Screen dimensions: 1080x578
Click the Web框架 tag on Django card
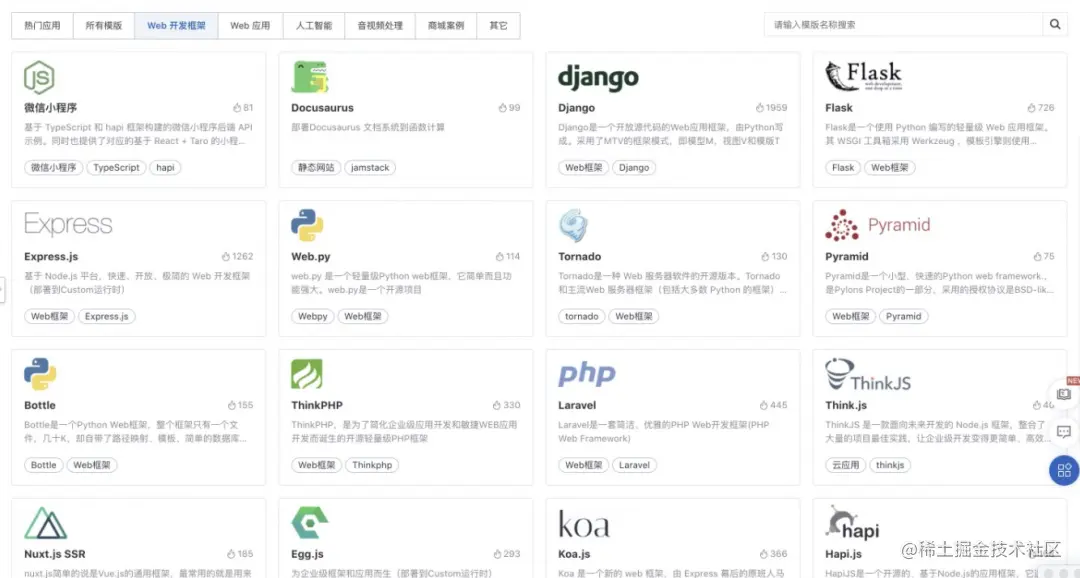click(583, 167)
